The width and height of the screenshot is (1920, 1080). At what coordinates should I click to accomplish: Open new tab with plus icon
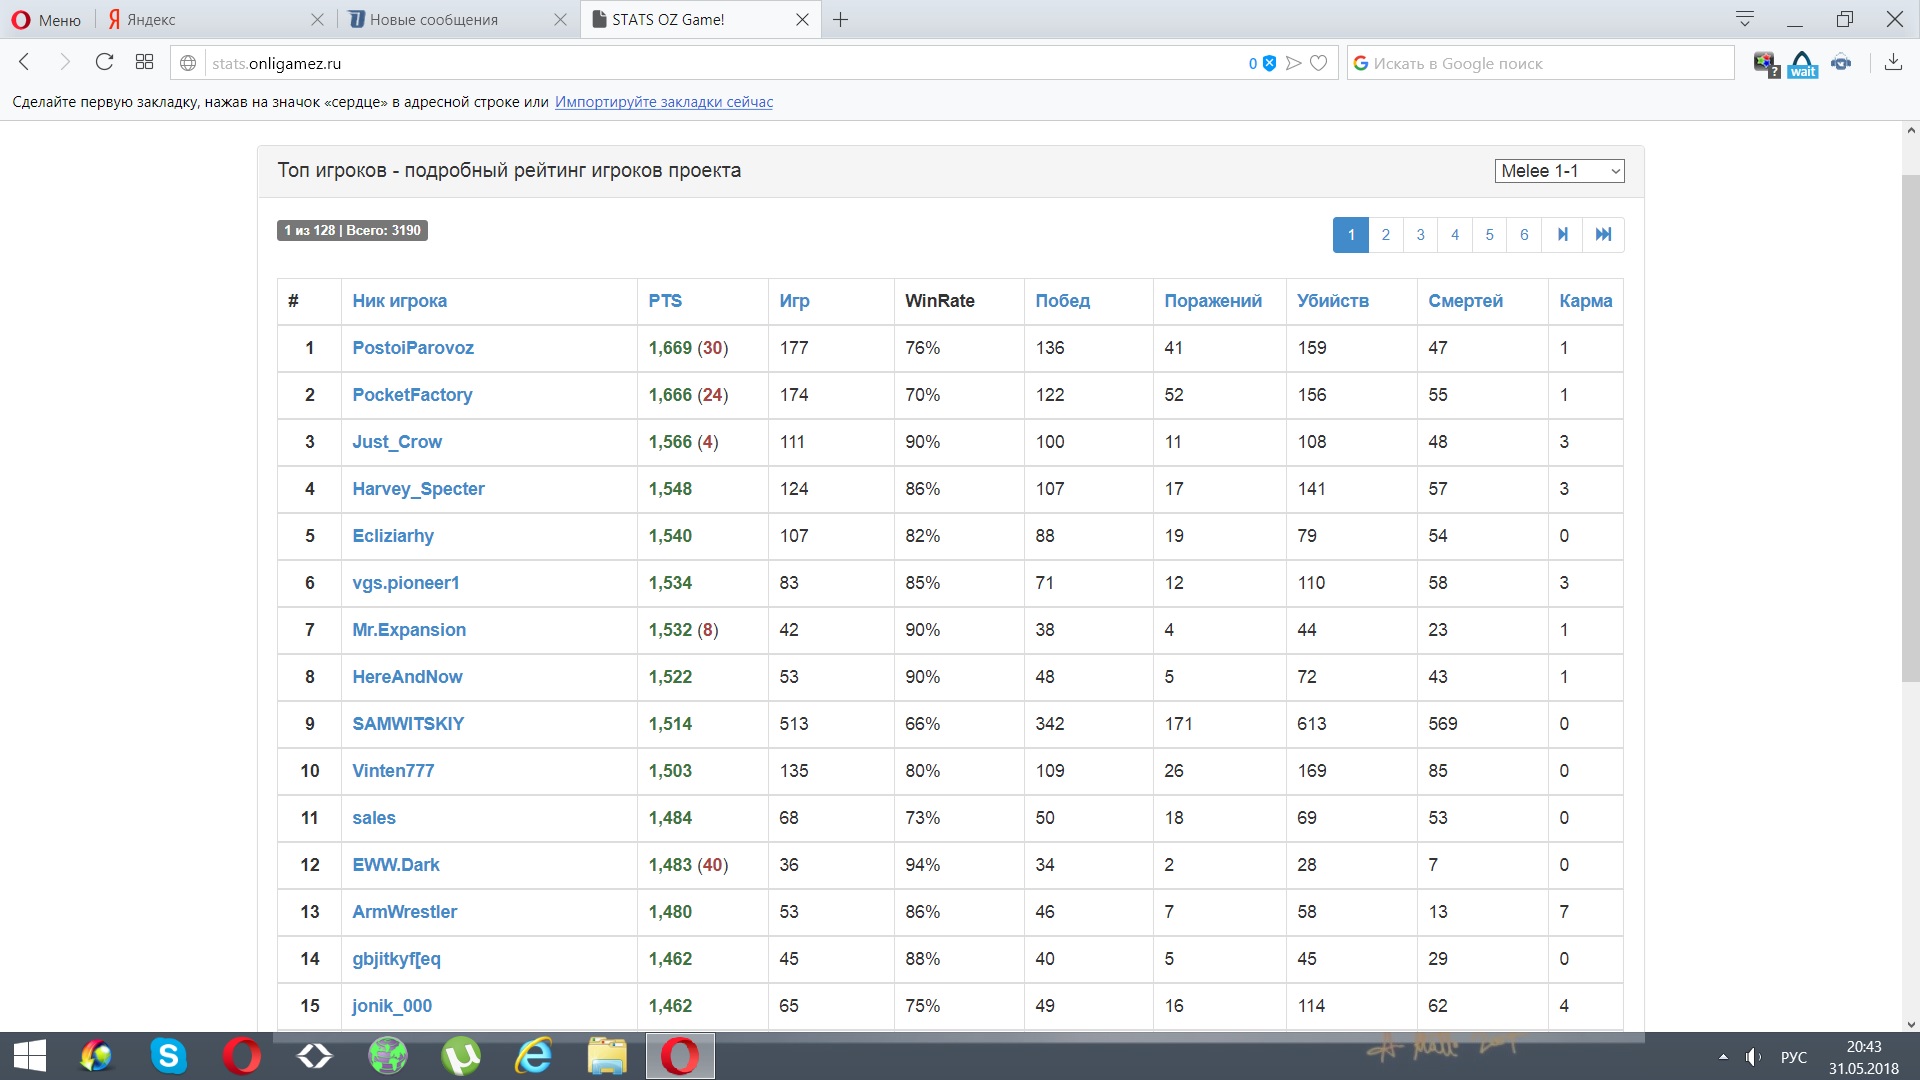(840, 19)
